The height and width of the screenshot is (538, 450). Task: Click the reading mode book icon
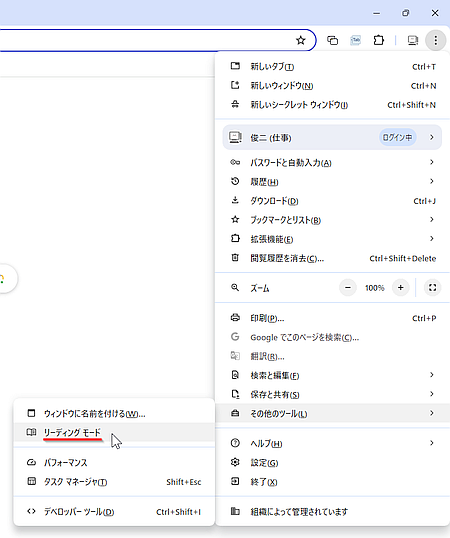click(31, 432)
